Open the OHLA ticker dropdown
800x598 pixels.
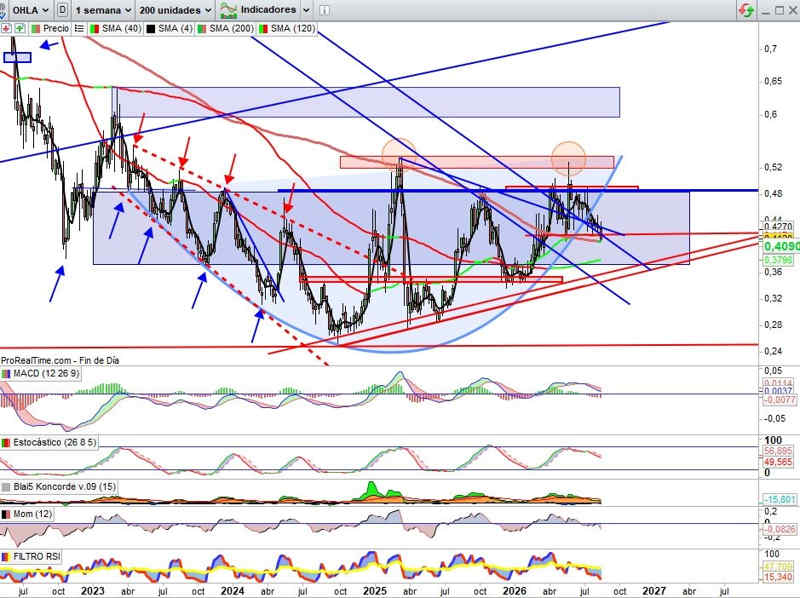30,10
